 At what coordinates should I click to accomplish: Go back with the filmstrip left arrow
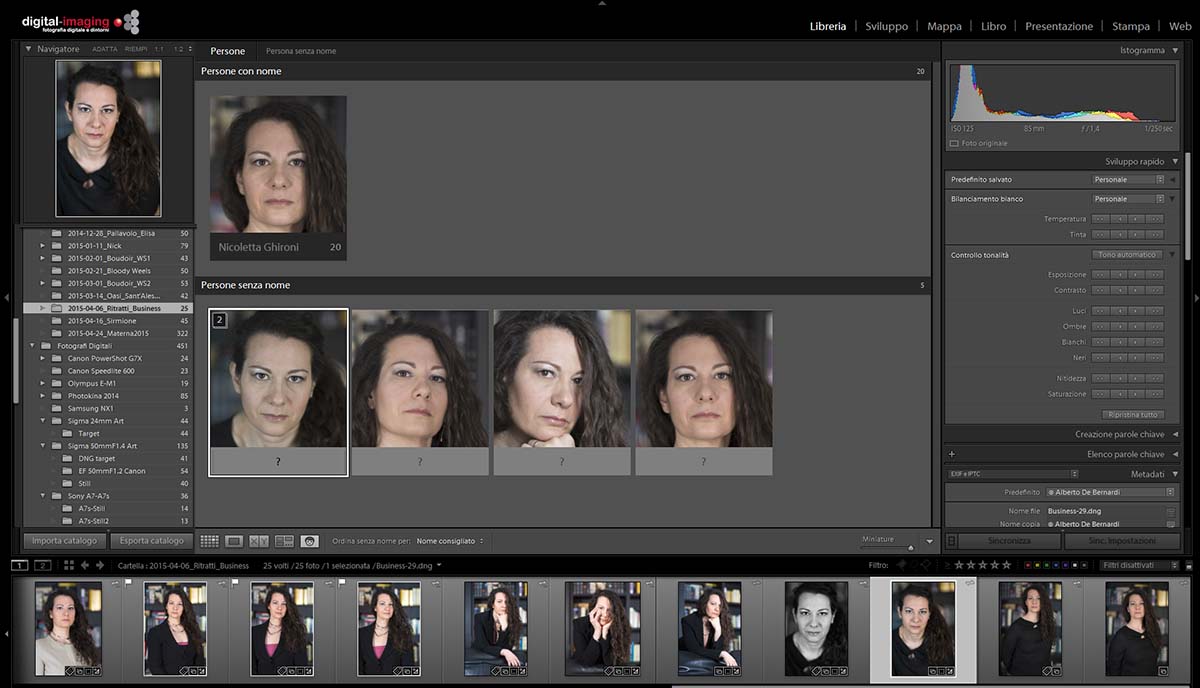(85, 565)
